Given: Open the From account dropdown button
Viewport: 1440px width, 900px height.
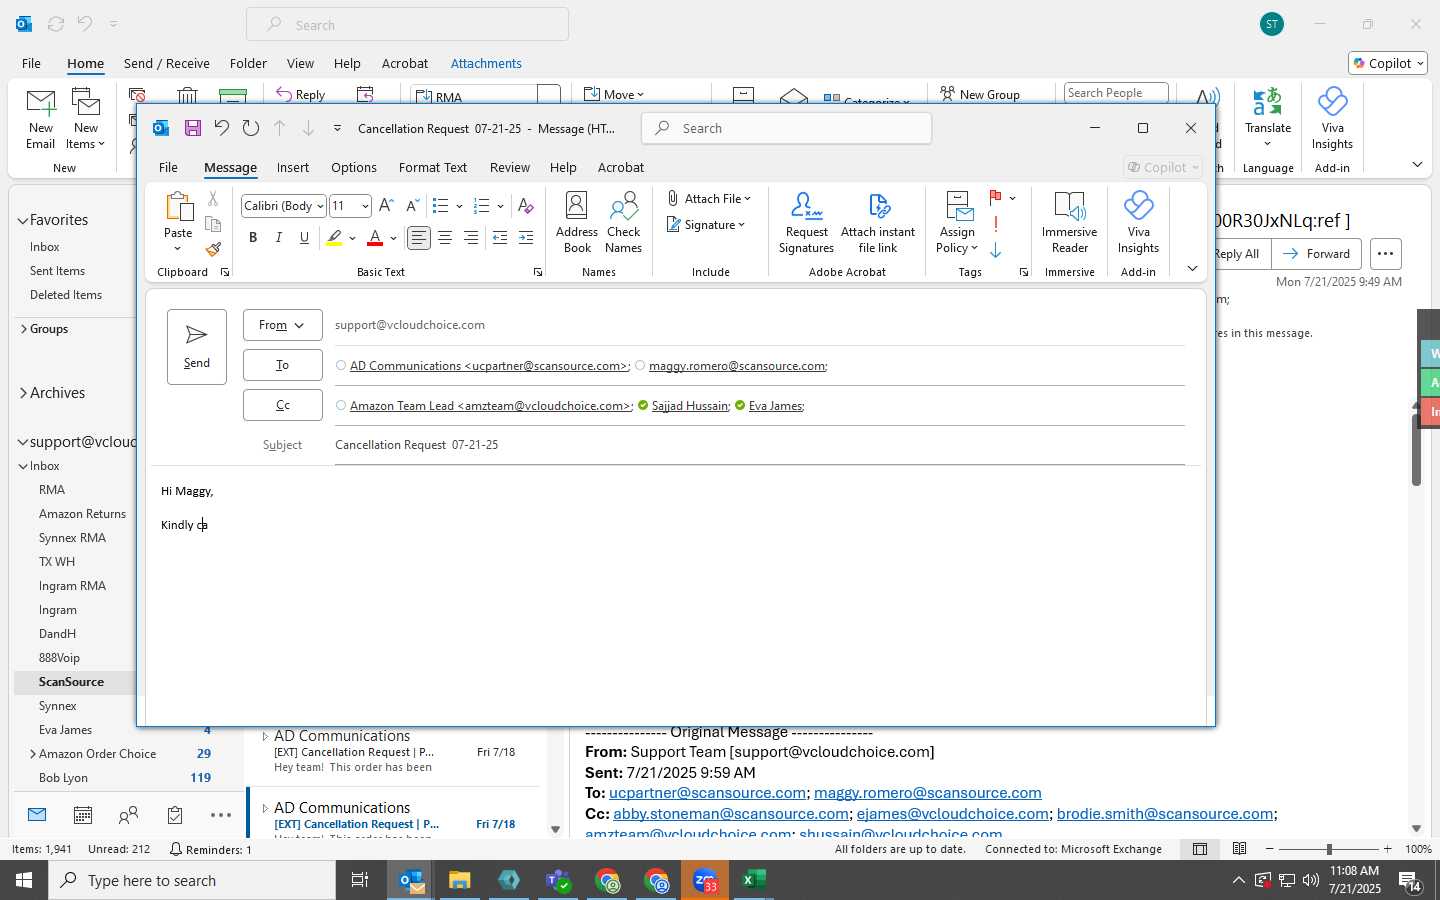Looking at the screenshot, I should (283, 325).
